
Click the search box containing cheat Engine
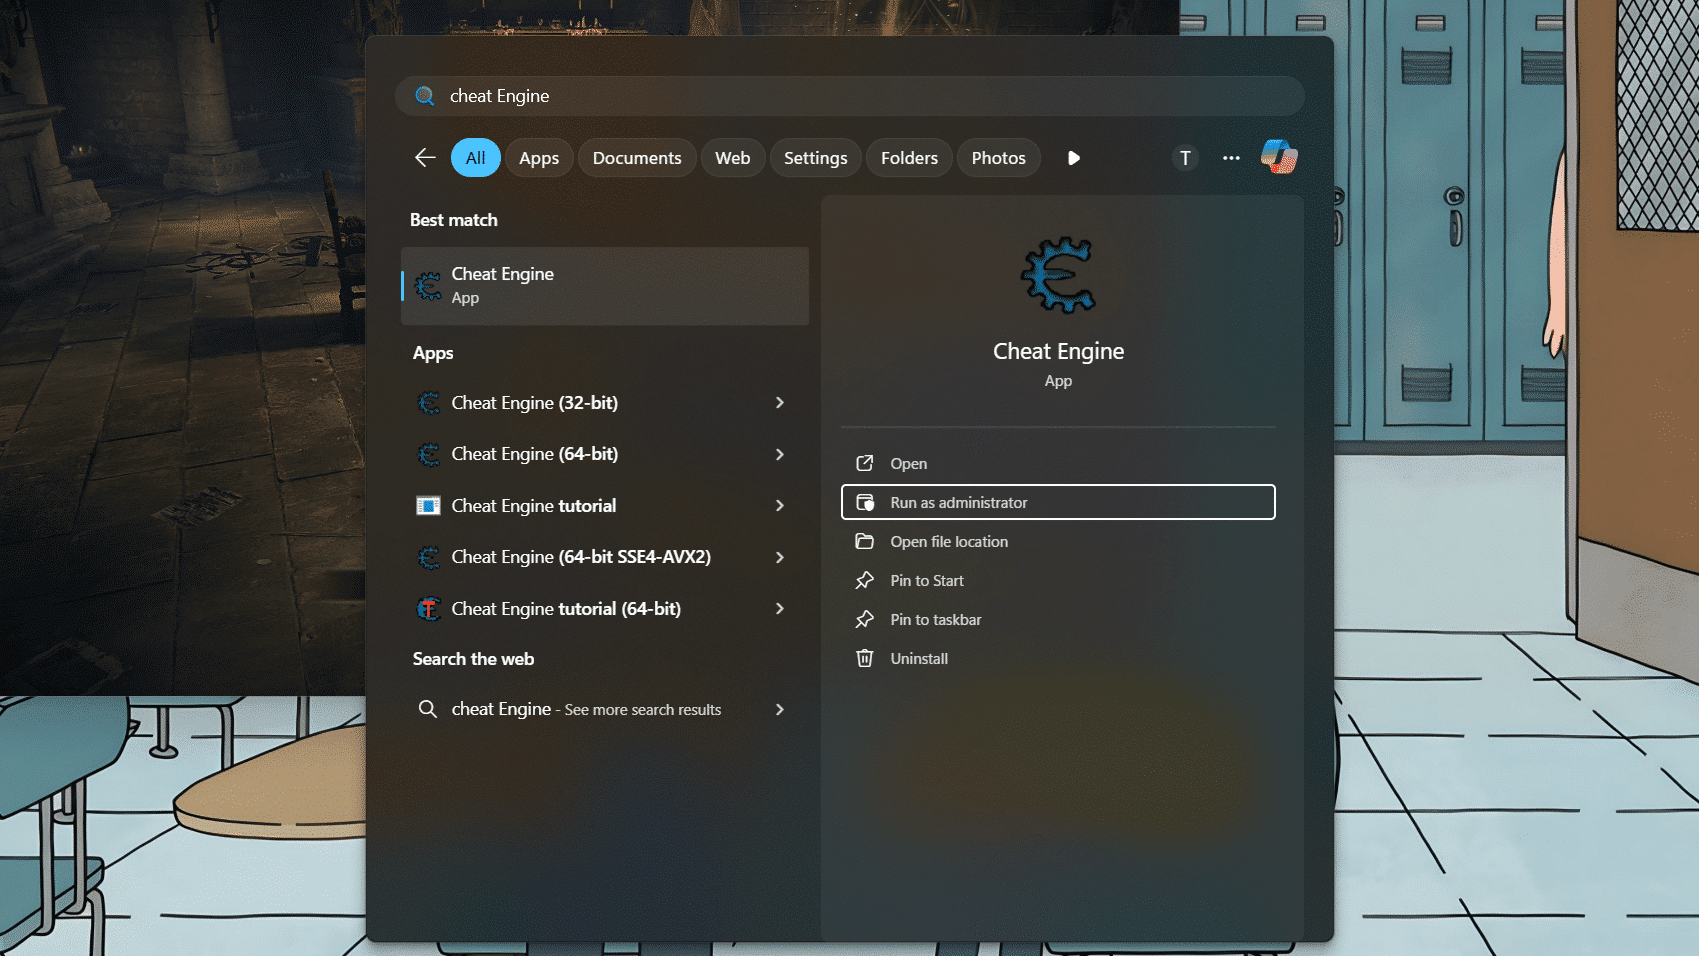[x=850, y=96]
